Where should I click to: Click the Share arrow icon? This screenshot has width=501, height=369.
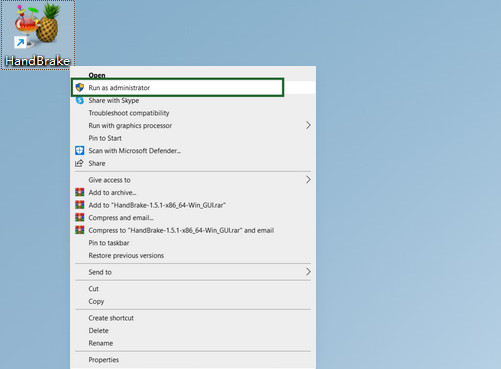point(79,163)
